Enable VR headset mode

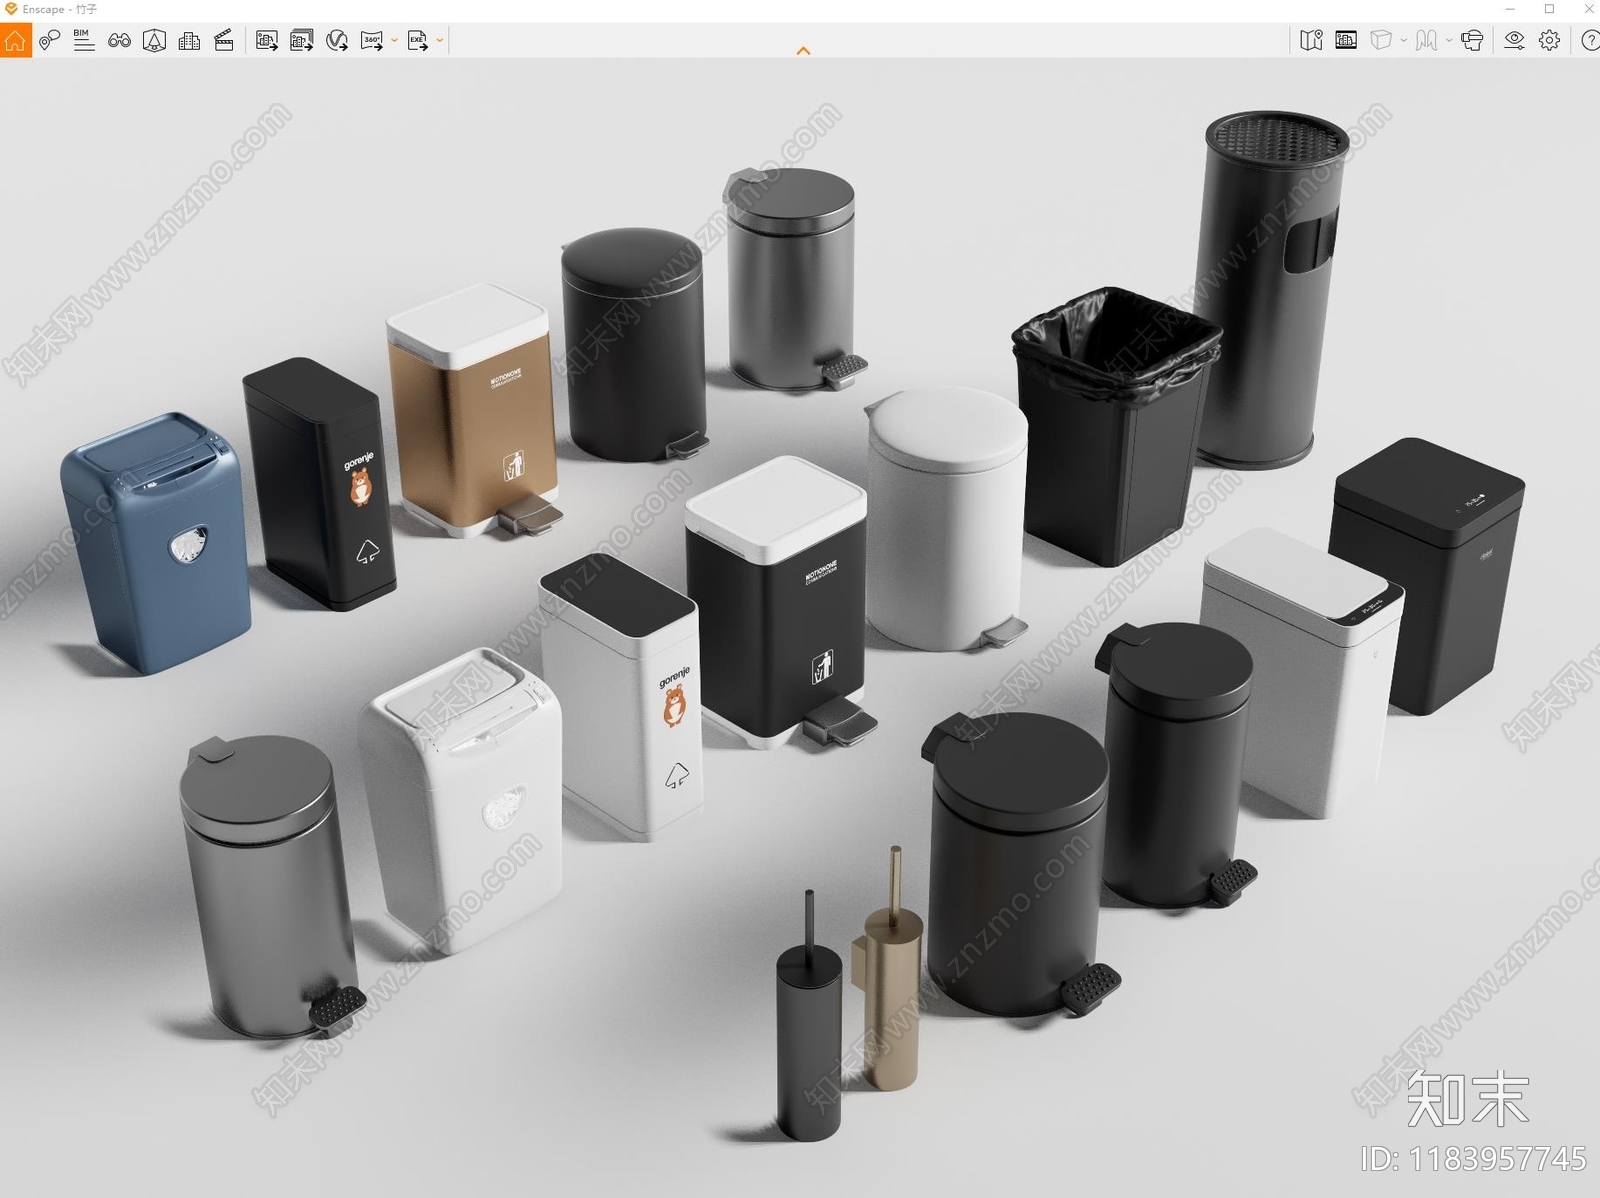1472,40
